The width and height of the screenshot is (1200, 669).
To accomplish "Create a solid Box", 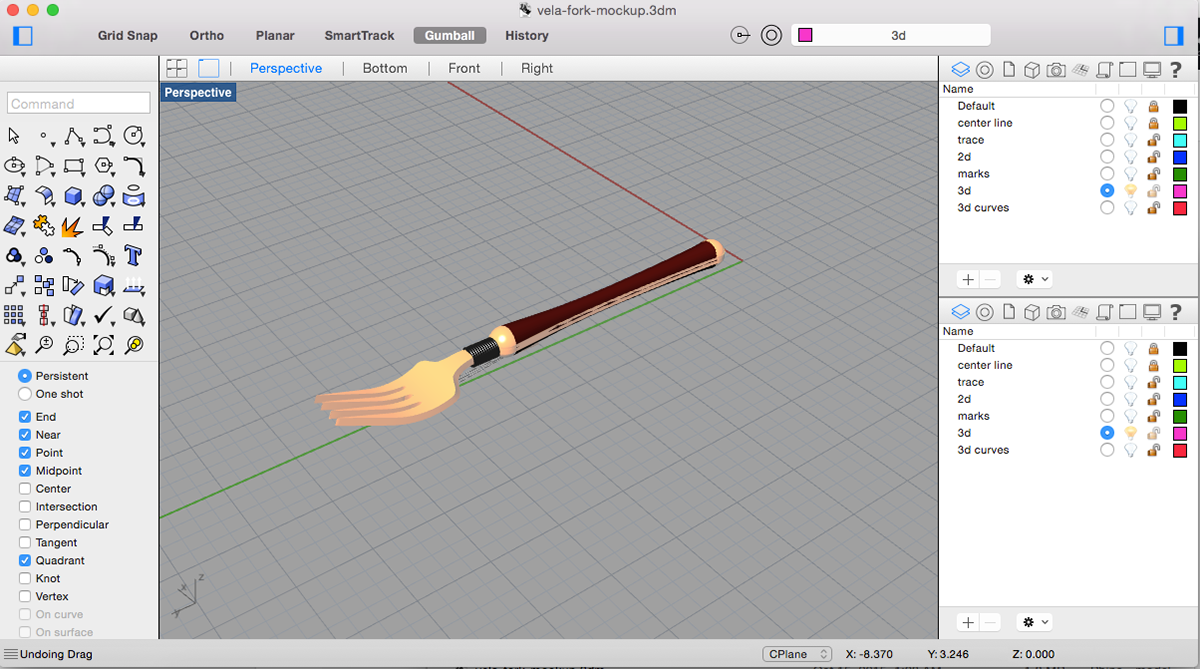I will pyautogui.click(x=74, y=195).
